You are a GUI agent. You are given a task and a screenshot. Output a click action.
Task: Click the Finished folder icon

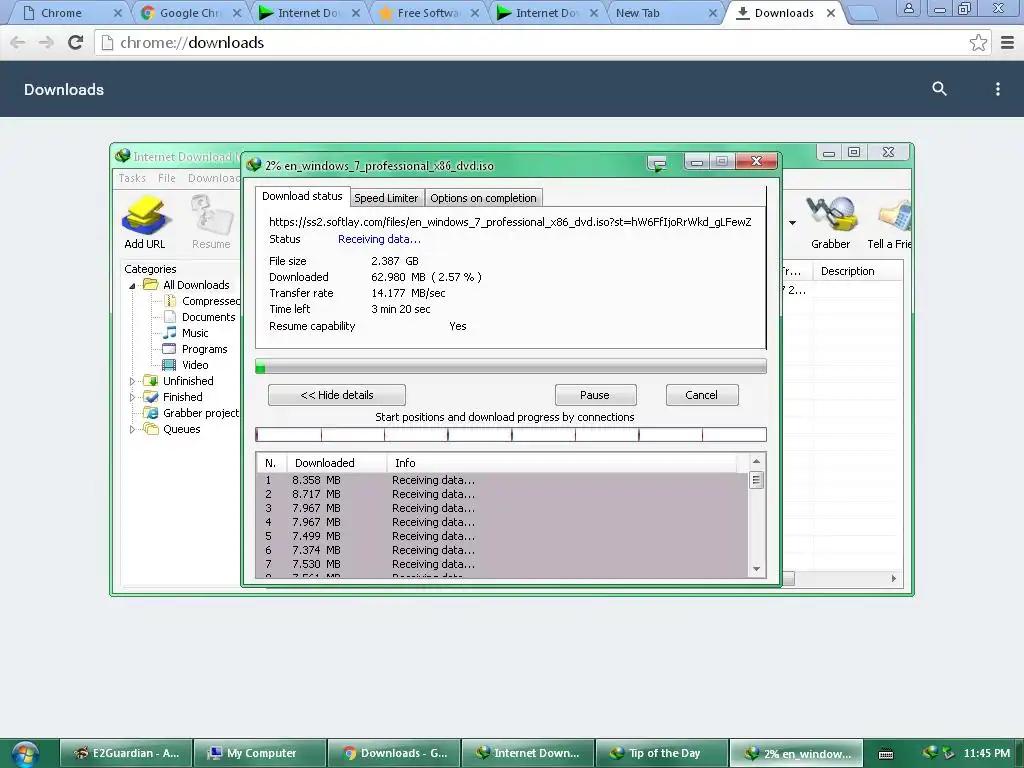tap(151, 396)
